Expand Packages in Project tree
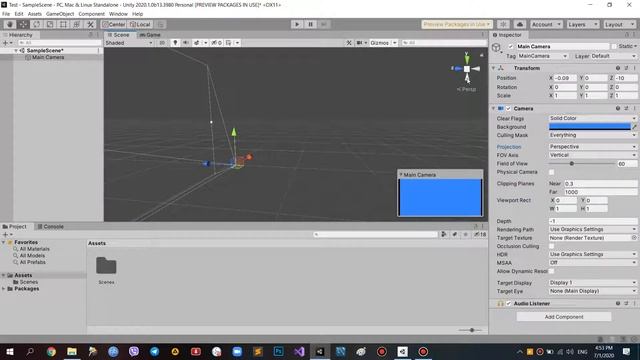This screenshot has width=640, height=360. click(4, 289)
